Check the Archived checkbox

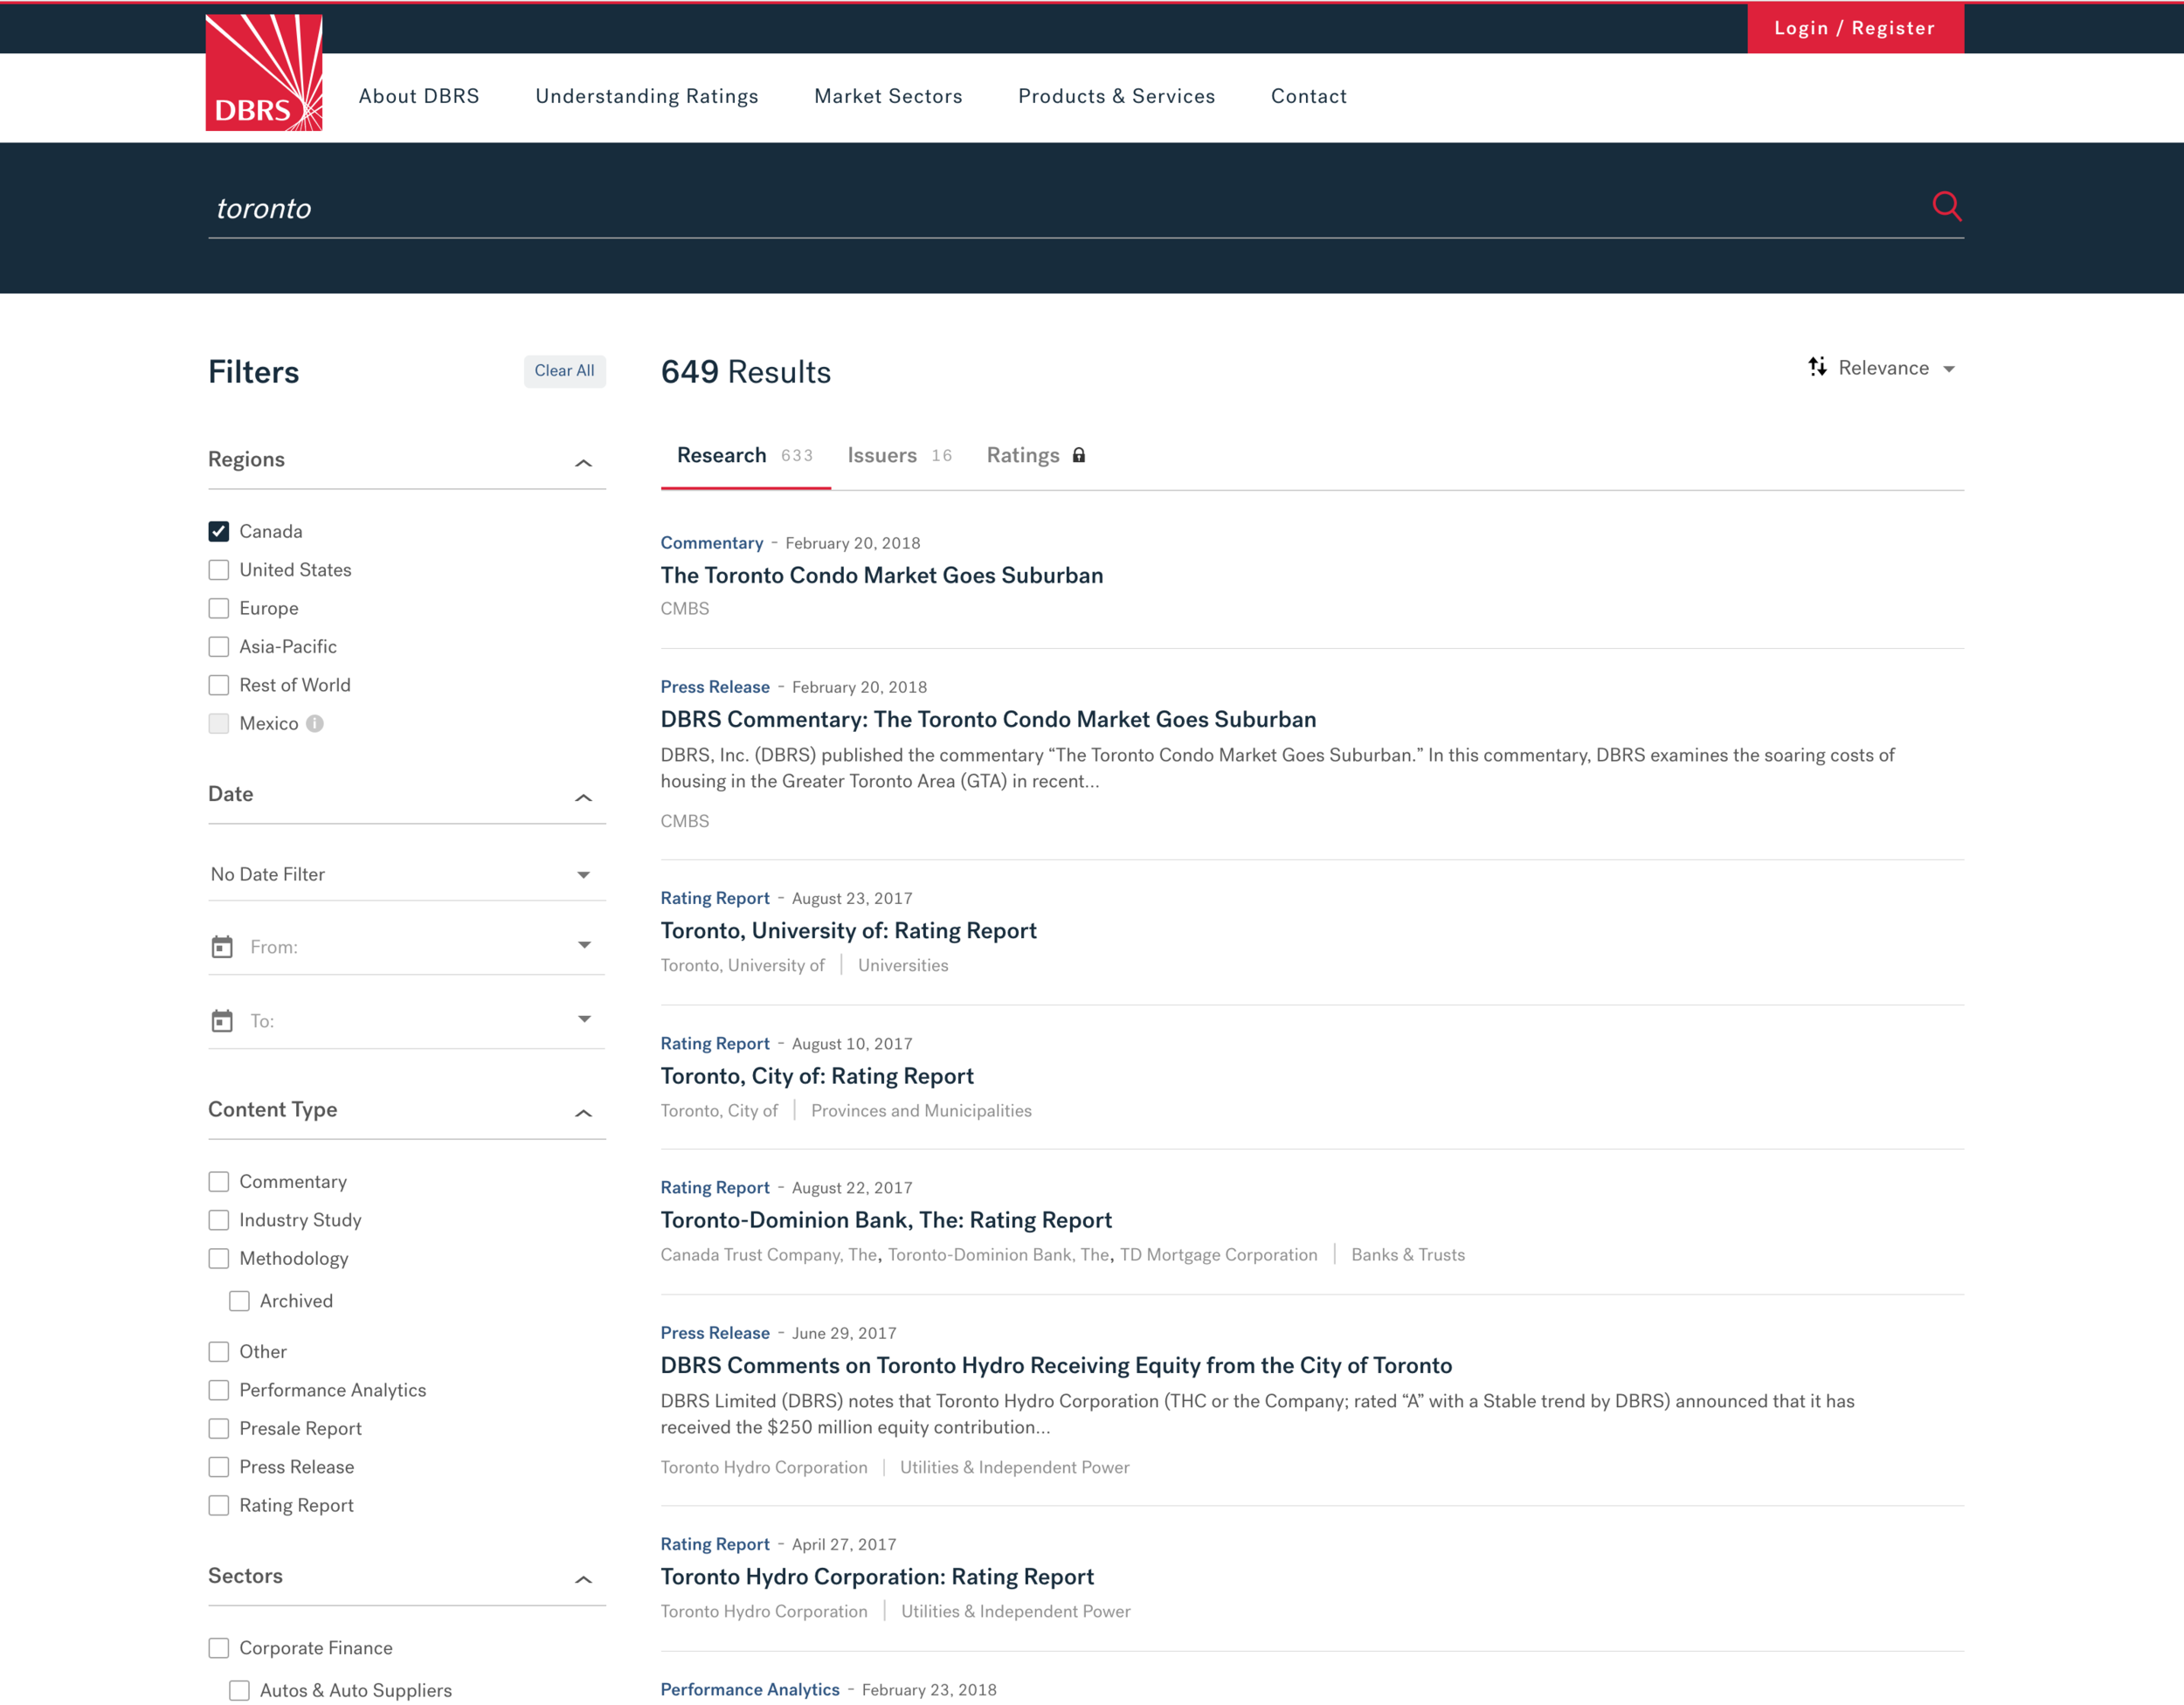pos(239,1301)
